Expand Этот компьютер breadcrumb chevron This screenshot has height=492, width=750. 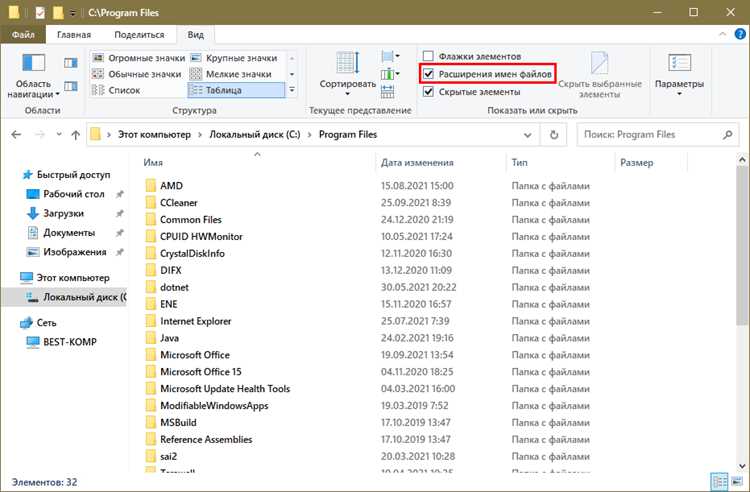[200, 135]
